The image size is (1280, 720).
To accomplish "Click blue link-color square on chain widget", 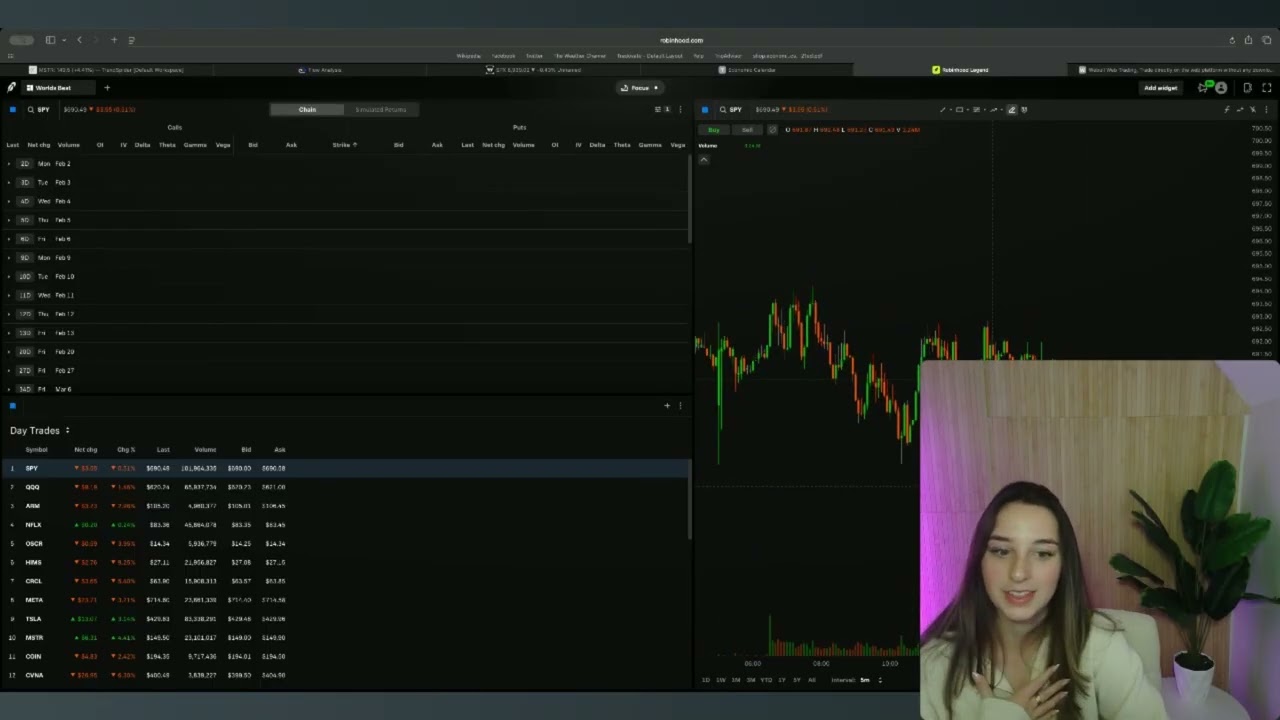I will point(12,110).
